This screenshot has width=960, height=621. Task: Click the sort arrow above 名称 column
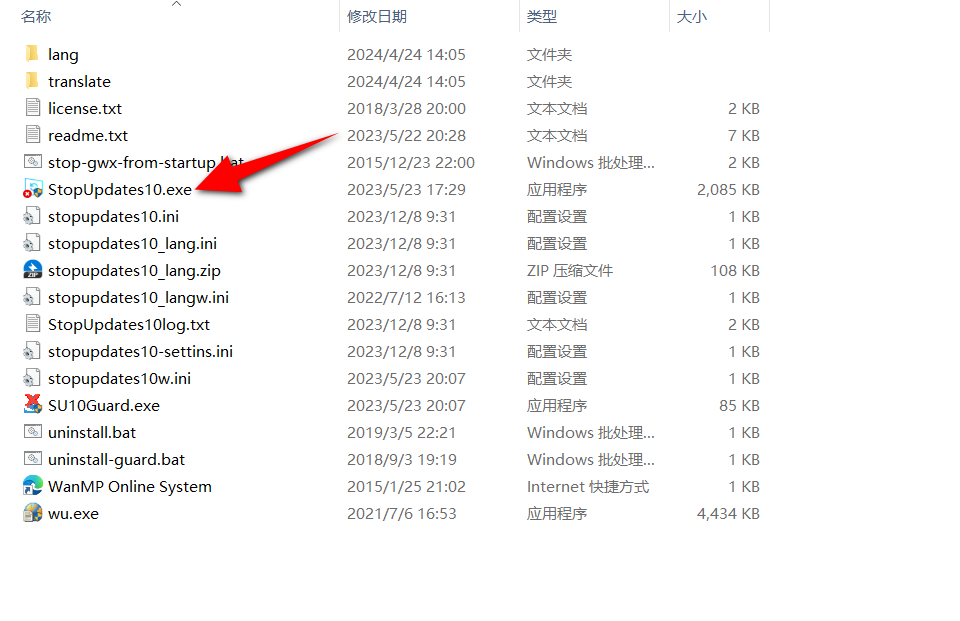[x=176, y=4]
